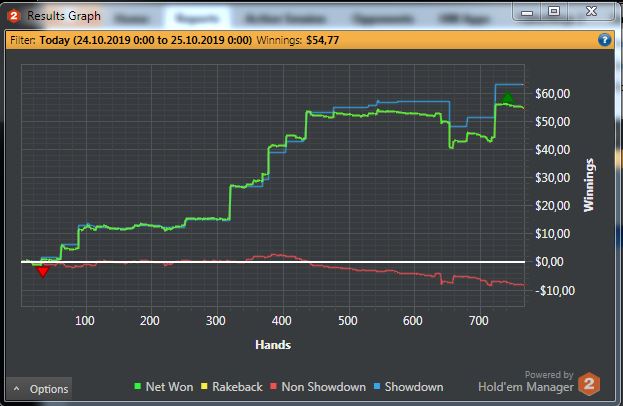Click the $10,00 y-axis label
623x406 pixels.
552,234
